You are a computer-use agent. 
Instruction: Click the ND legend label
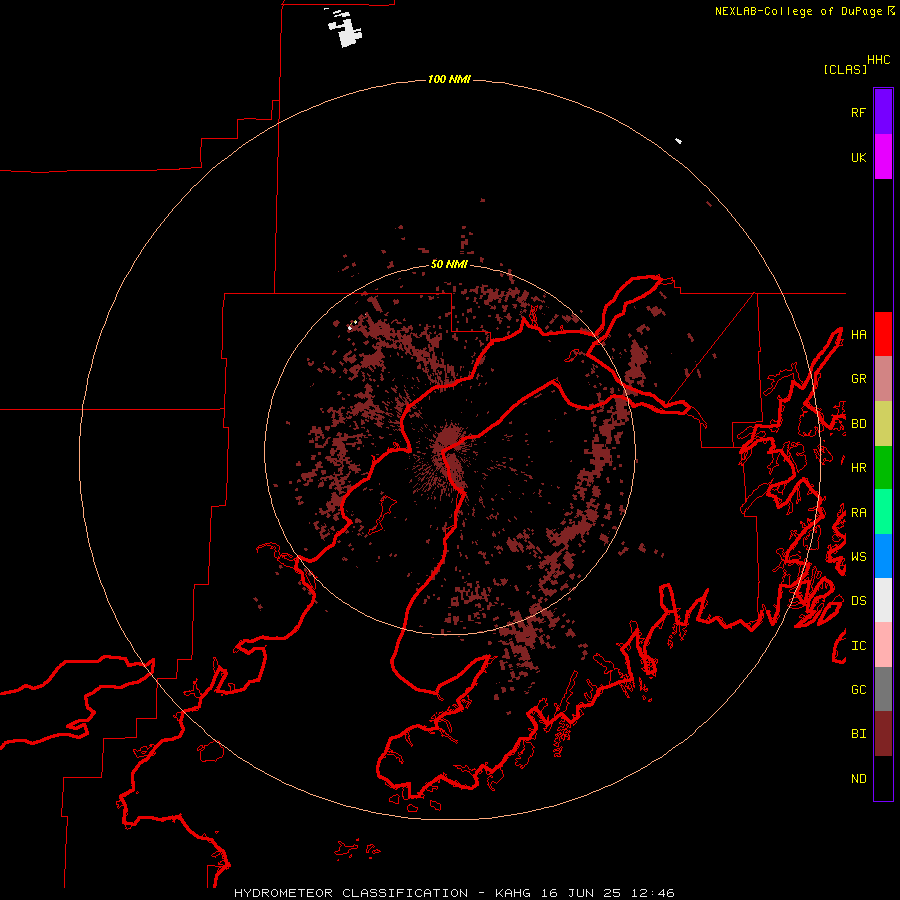[x=858, y=778]
